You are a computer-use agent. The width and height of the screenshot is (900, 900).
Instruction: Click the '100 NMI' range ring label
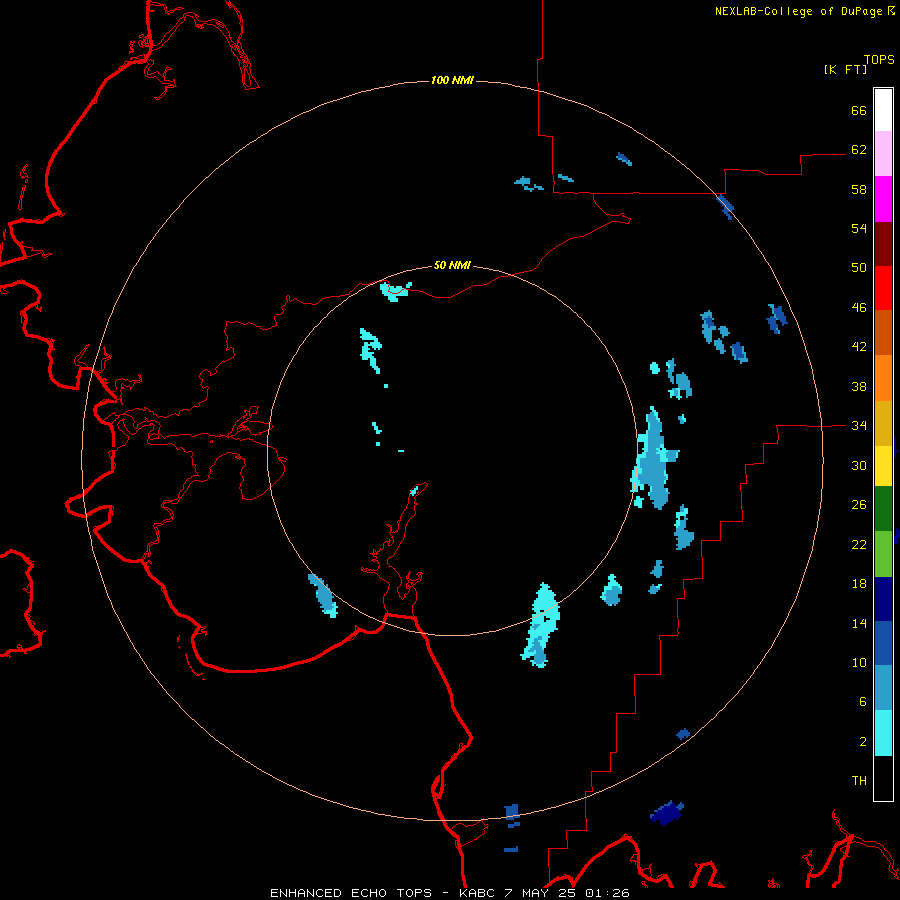click(x=452, y=80)
